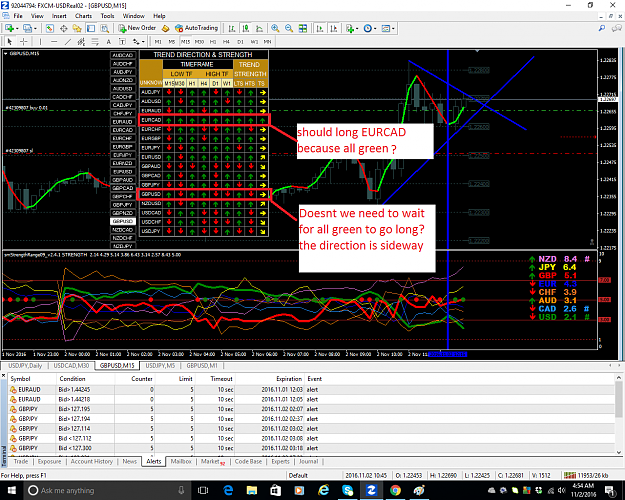This screenshot has height=500, width=625.
Task: Zoom out on the chart
Action: (x=289, y=28)
